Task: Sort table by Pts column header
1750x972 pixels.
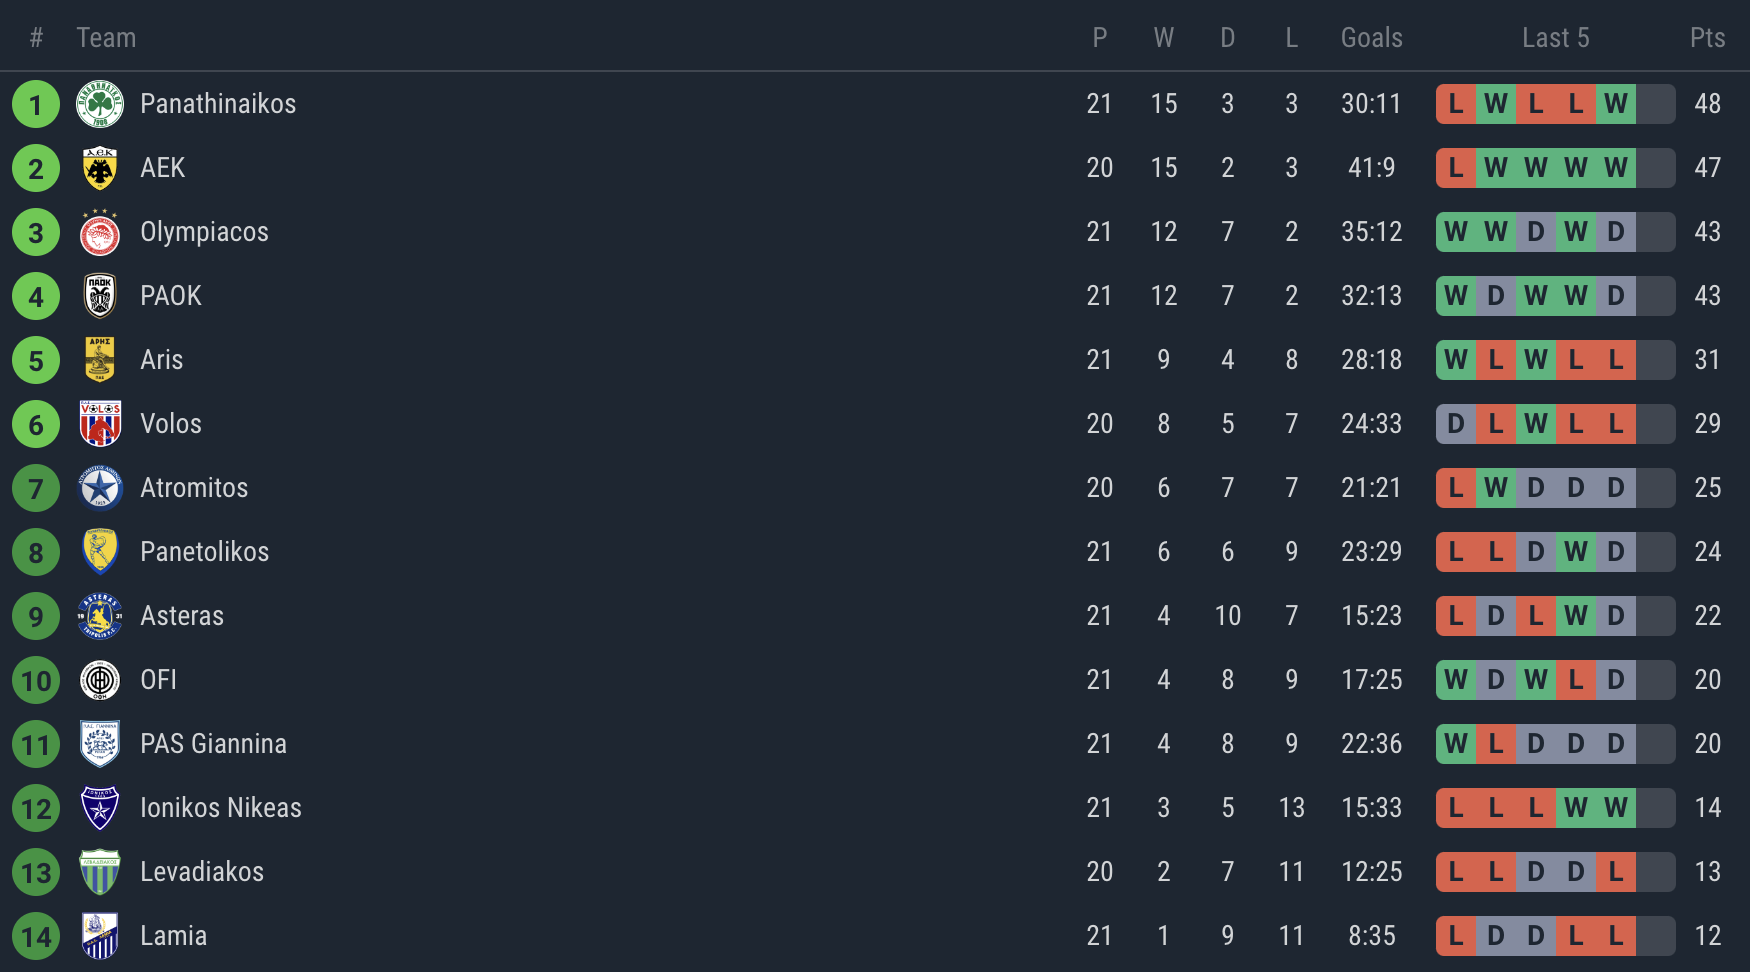Action: 1707,38
